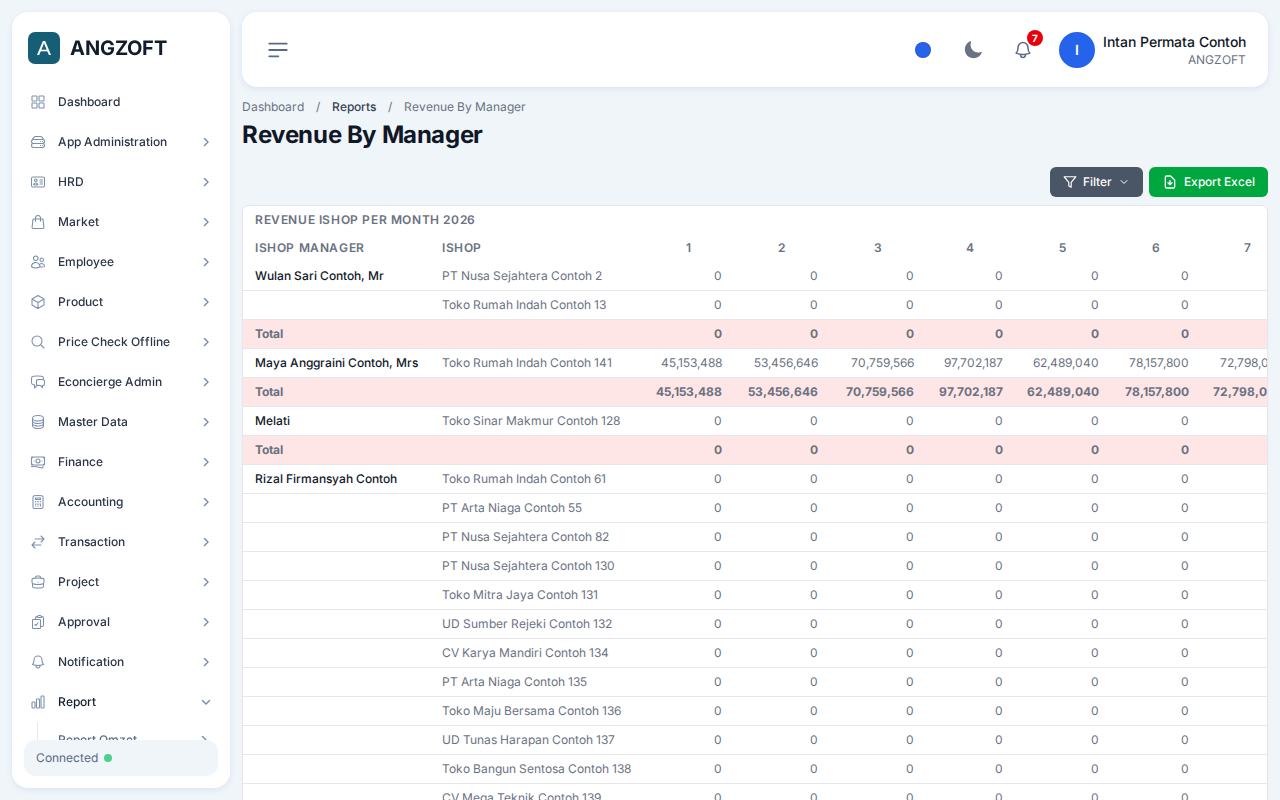Click the Market bag icon
This screenshot has width=1280, height=800.
point(38,222)
